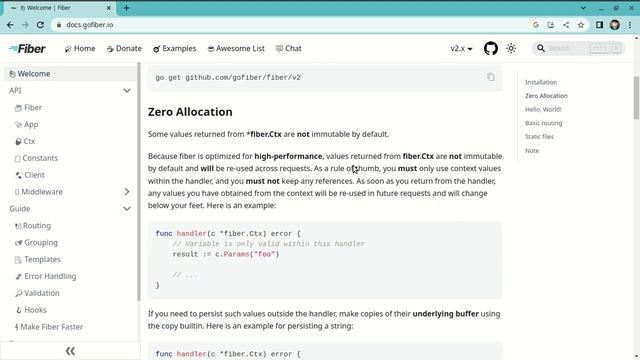Bookmark this page with star icon

point(581,25)
